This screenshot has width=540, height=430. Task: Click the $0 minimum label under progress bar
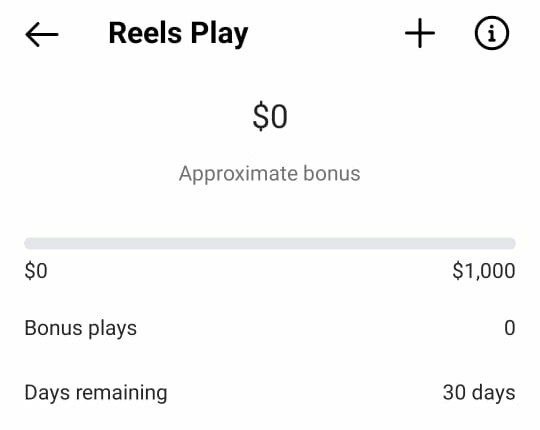click(36, 271)
